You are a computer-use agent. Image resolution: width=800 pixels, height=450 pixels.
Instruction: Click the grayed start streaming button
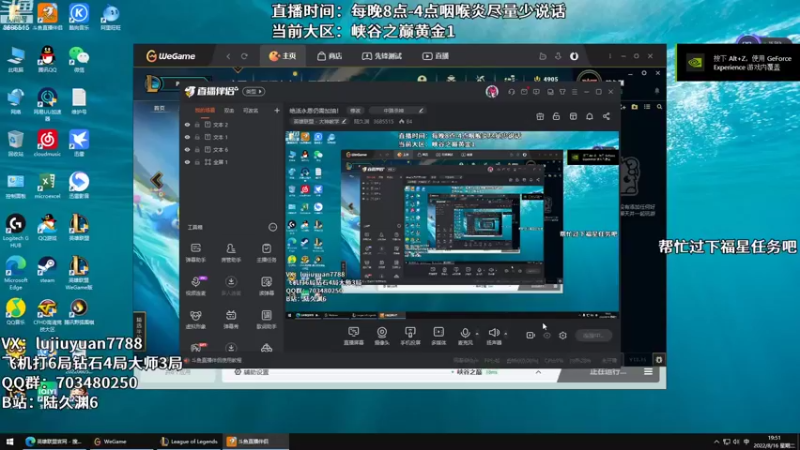(x=593, y=335)
